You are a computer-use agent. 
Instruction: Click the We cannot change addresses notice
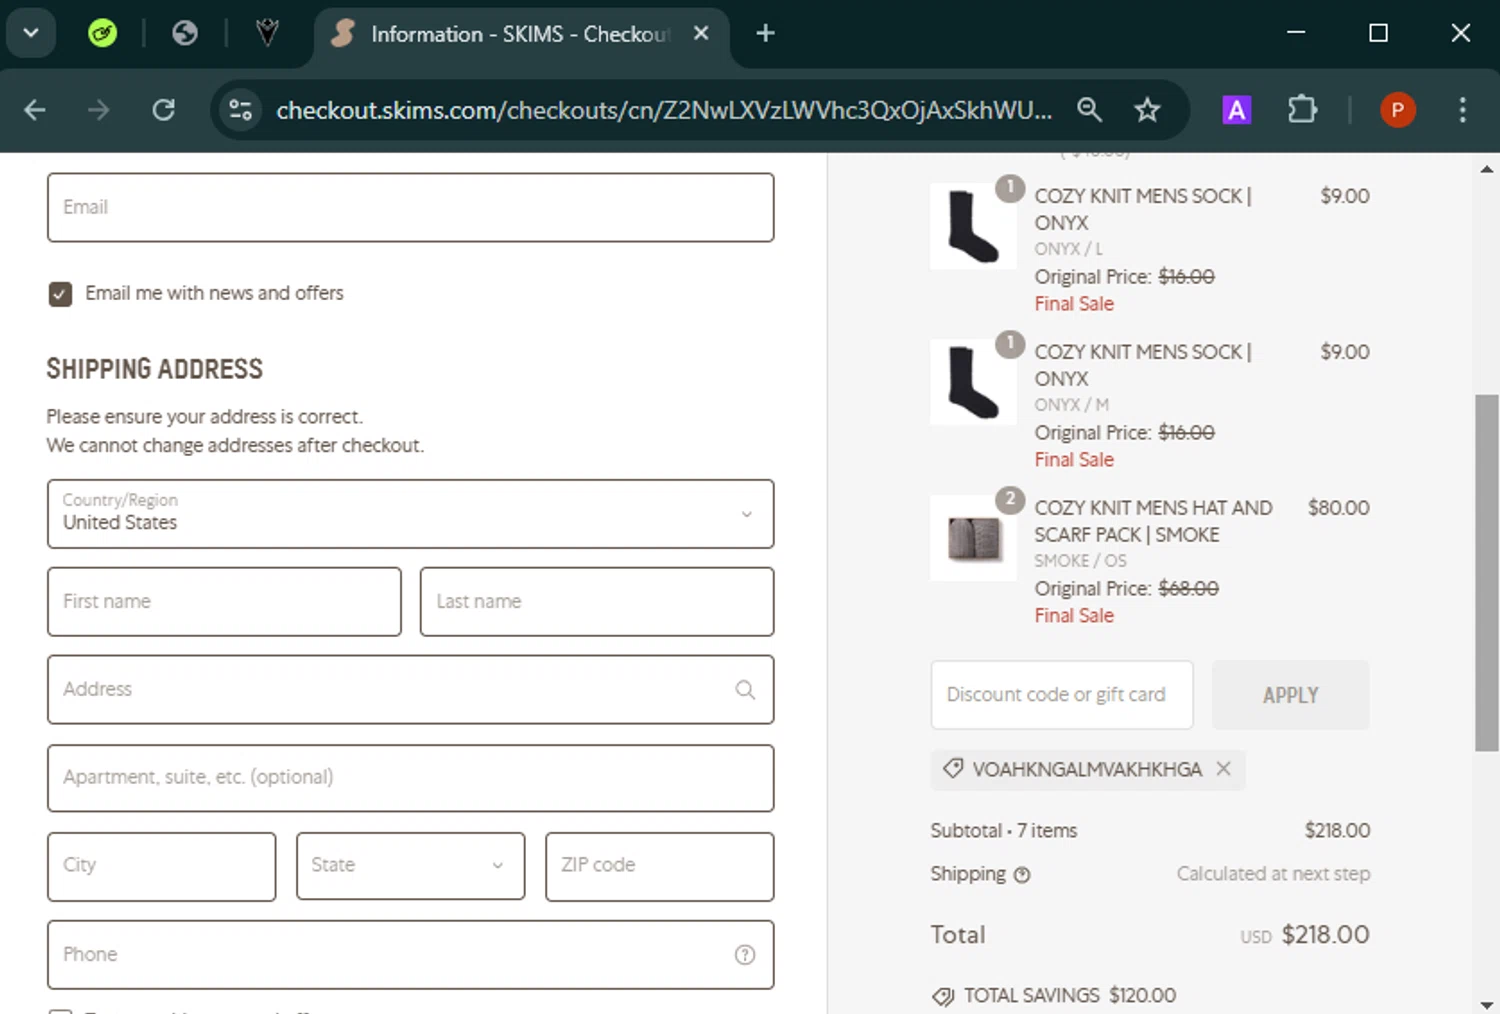235,446
